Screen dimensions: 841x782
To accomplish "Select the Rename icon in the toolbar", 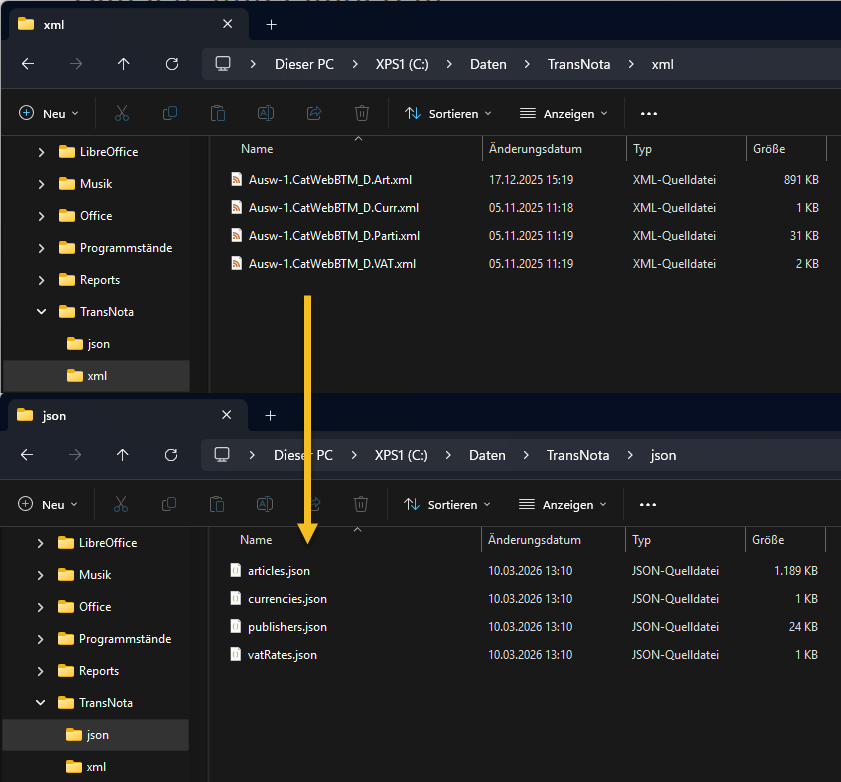I will (x=265, y=113).
